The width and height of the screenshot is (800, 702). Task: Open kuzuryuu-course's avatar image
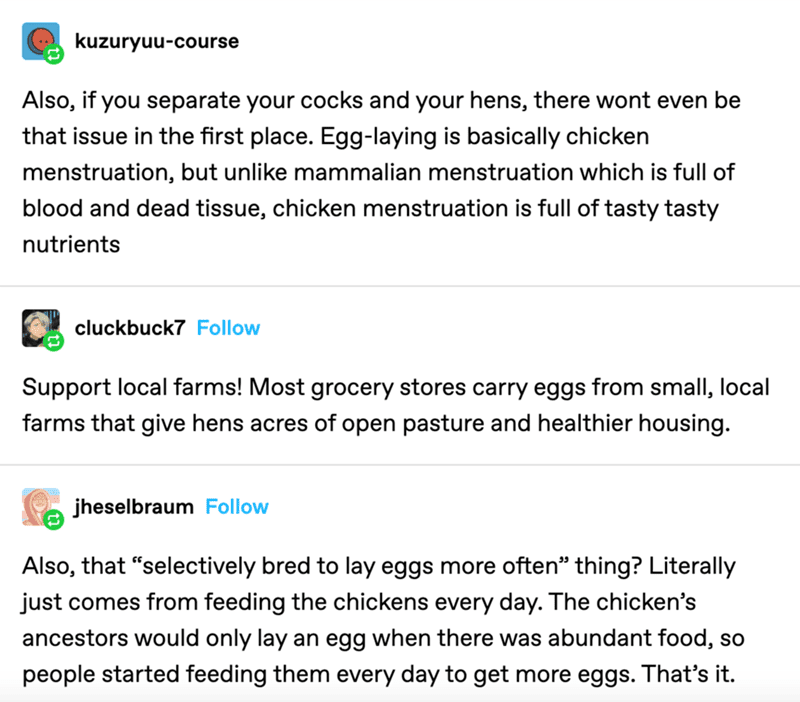41,41
